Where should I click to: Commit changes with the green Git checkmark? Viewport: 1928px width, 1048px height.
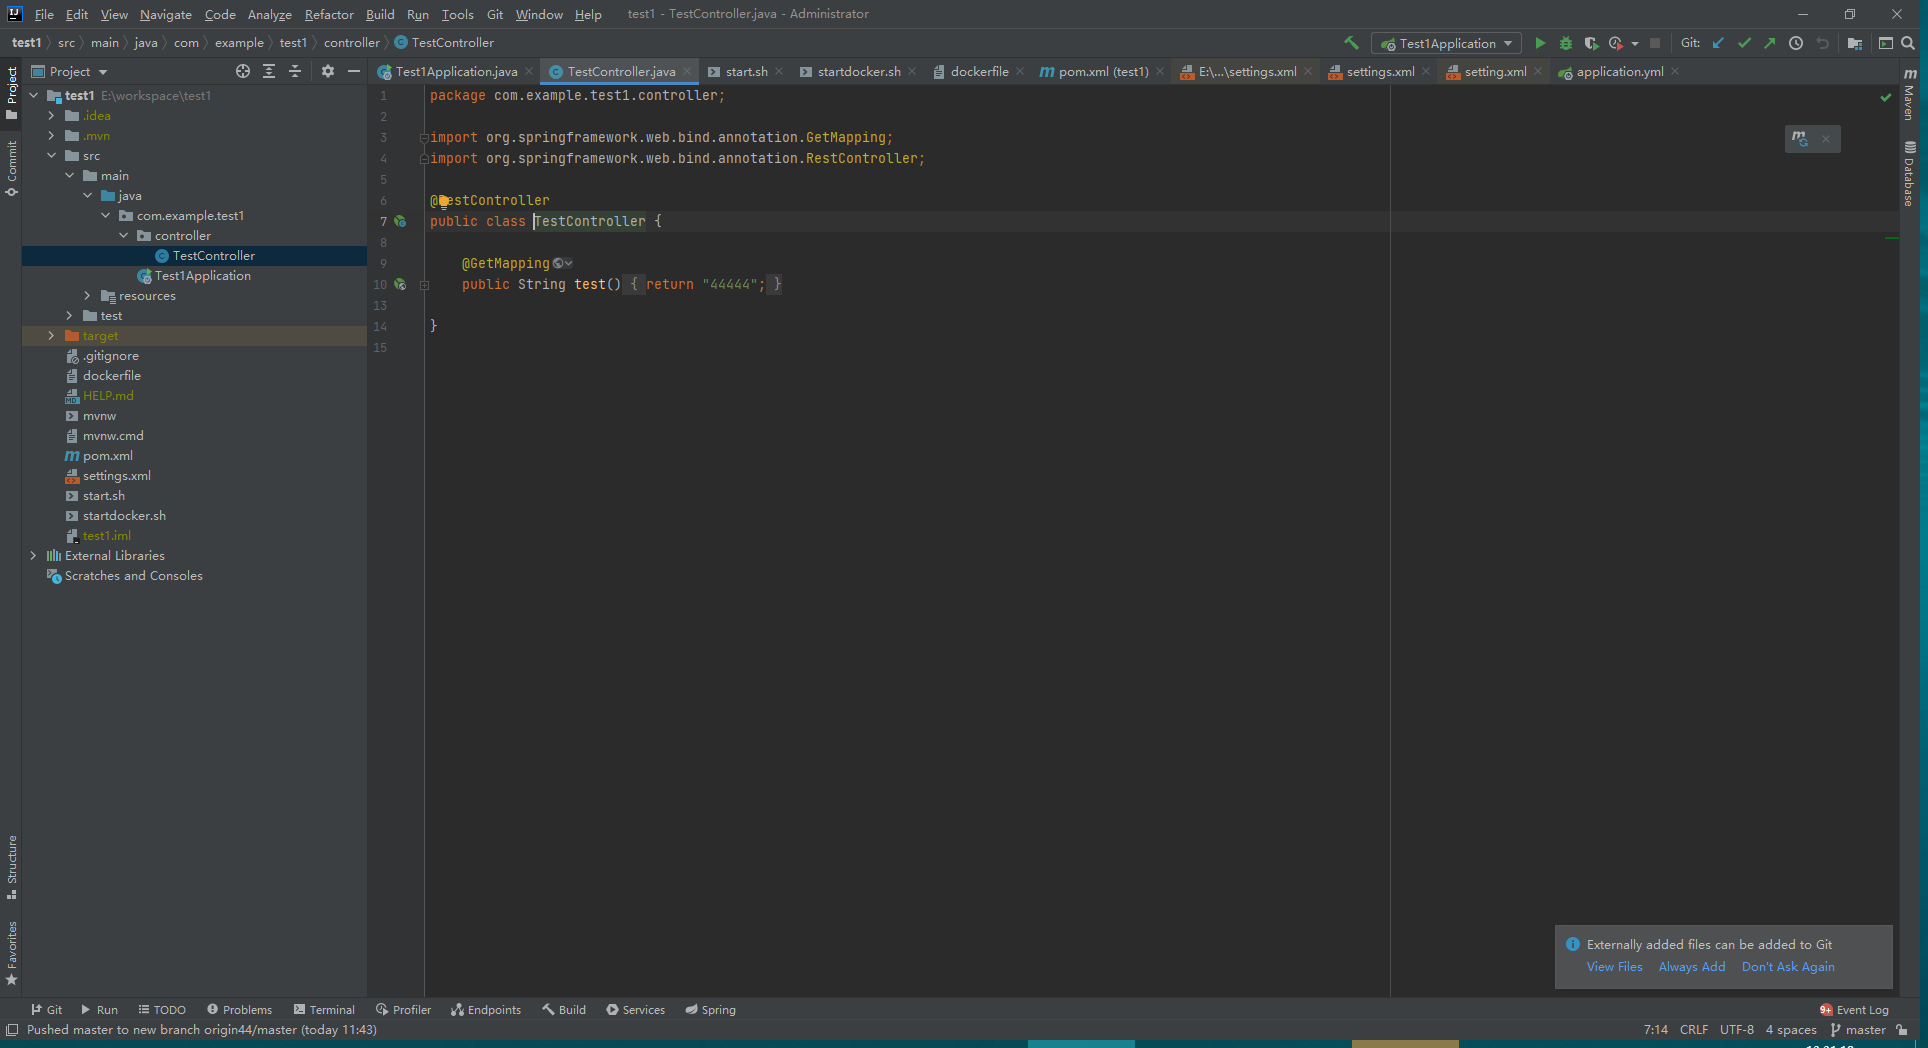(x=1744, y=43)
